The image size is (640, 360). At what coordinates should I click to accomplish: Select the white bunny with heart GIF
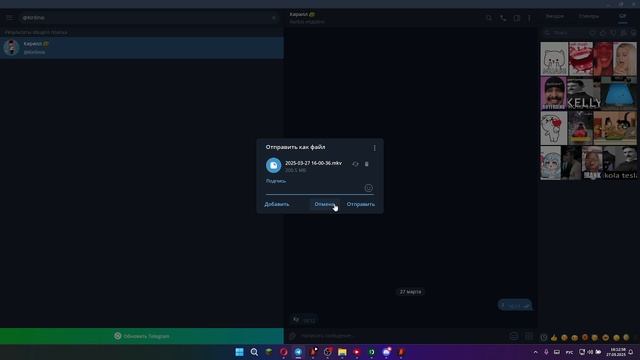[554, 128]
